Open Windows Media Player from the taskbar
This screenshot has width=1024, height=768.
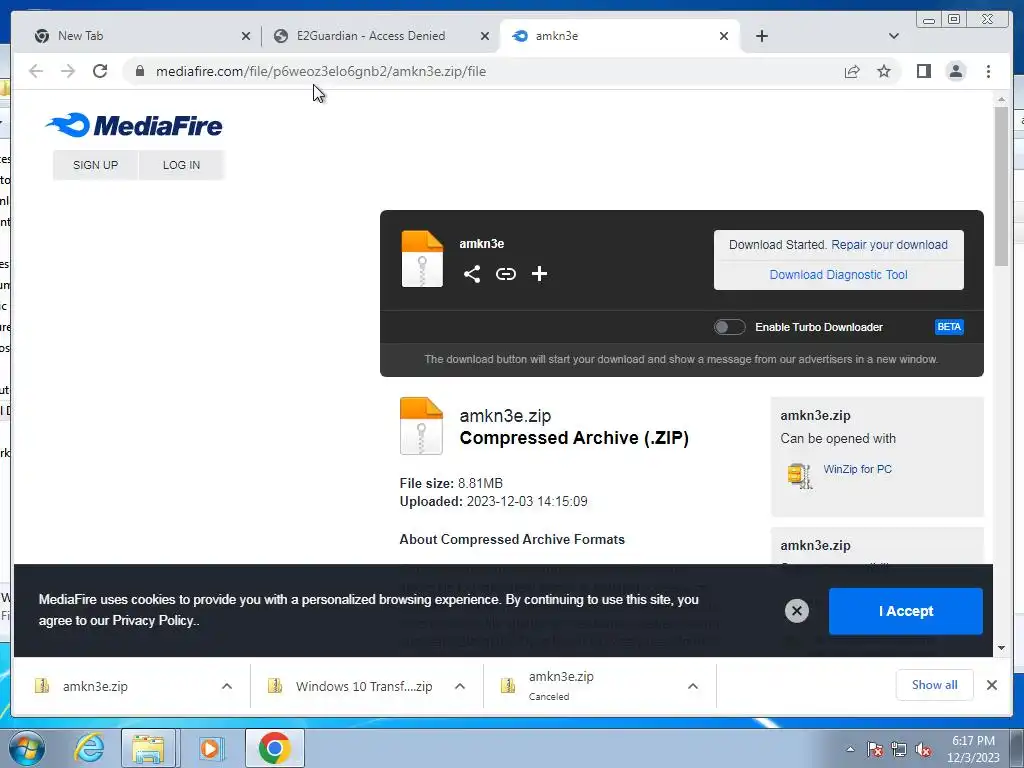pos(210,748)
